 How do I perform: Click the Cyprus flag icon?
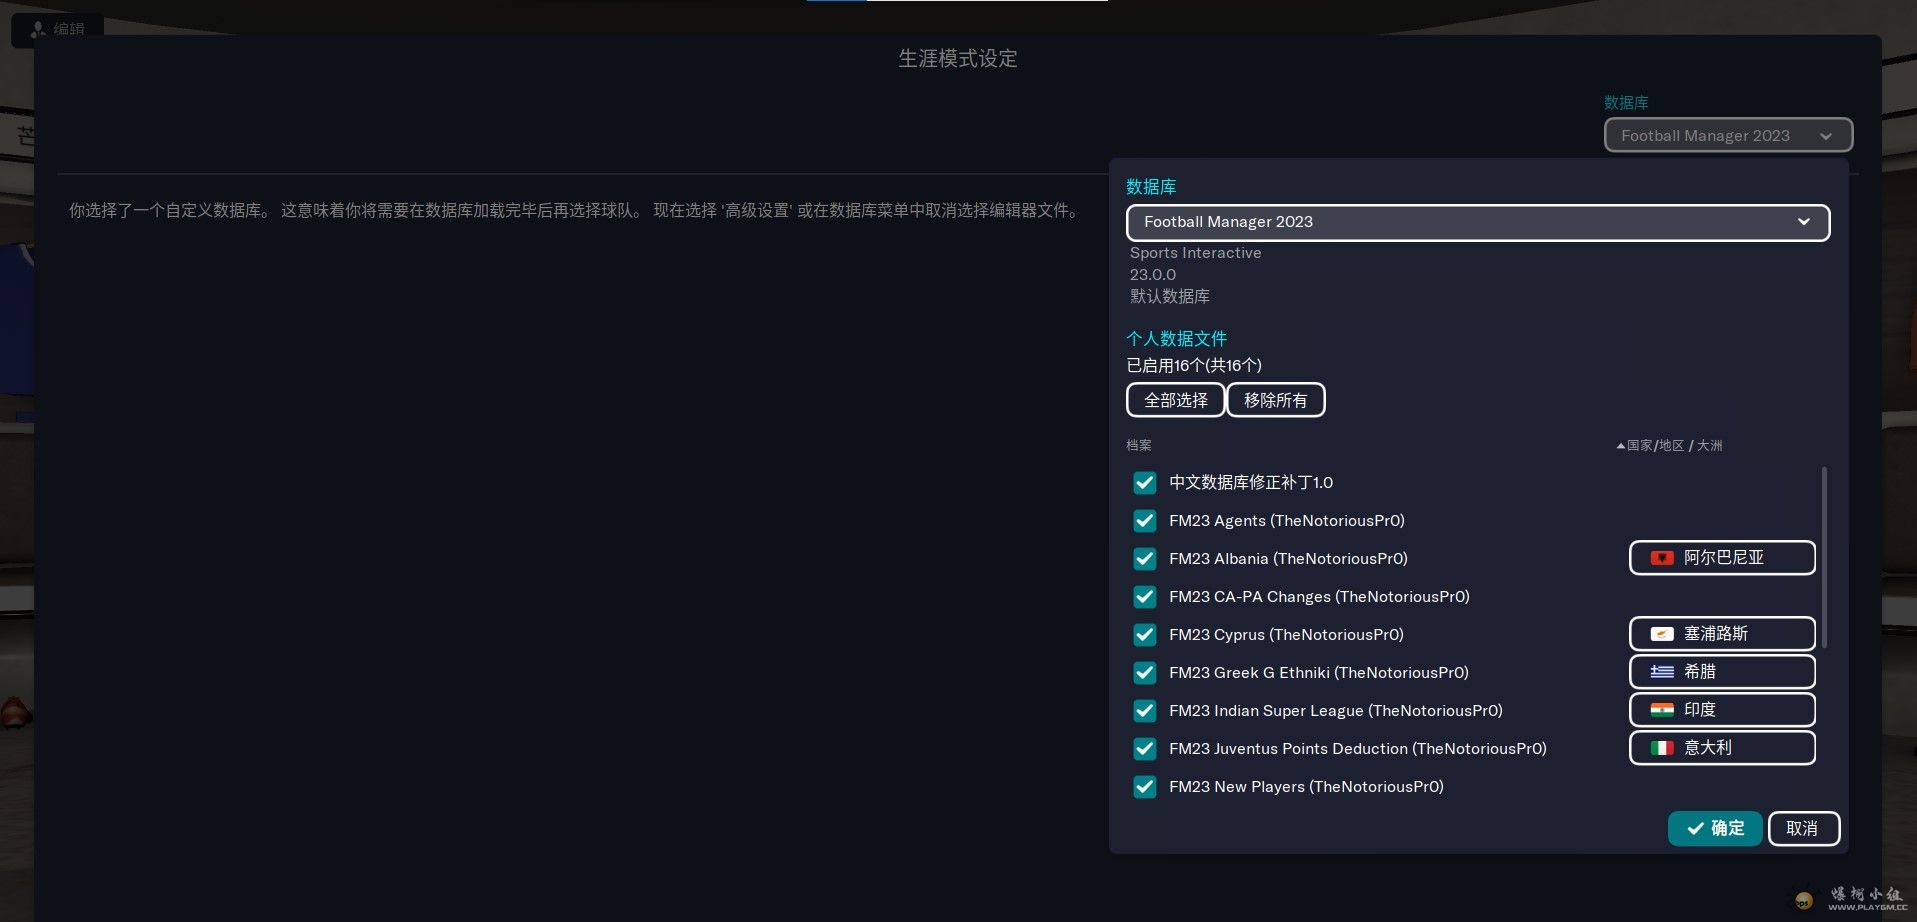[x=1661, y=634]
